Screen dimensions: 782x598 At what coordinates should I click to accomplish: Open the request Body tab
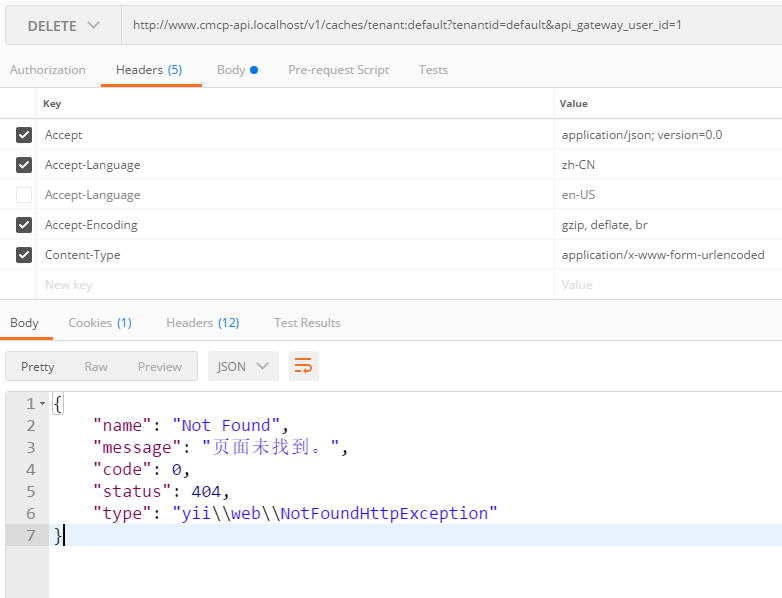(x=236, y=70)
